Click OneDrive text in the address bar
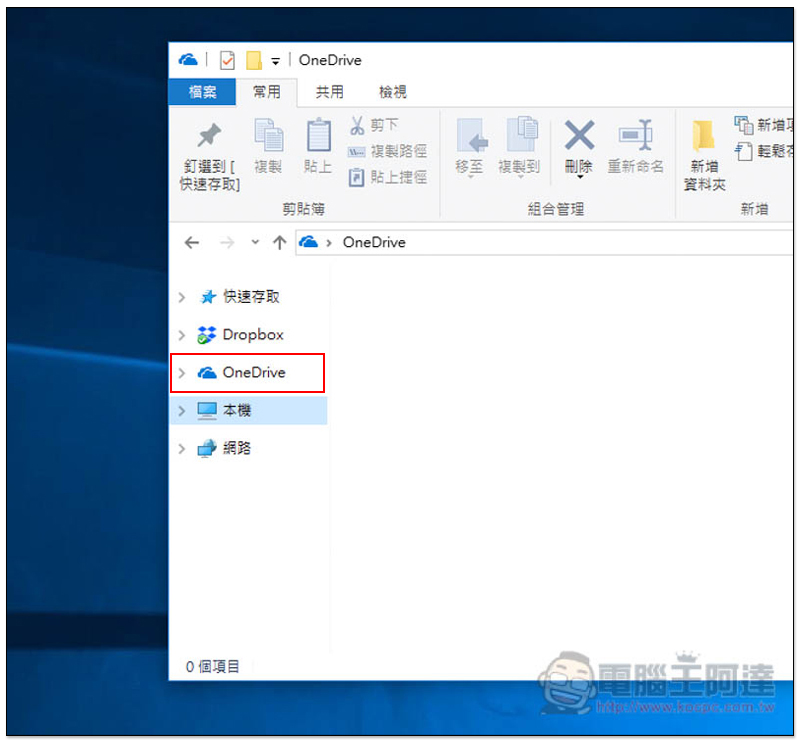 [x=374, y=242]
